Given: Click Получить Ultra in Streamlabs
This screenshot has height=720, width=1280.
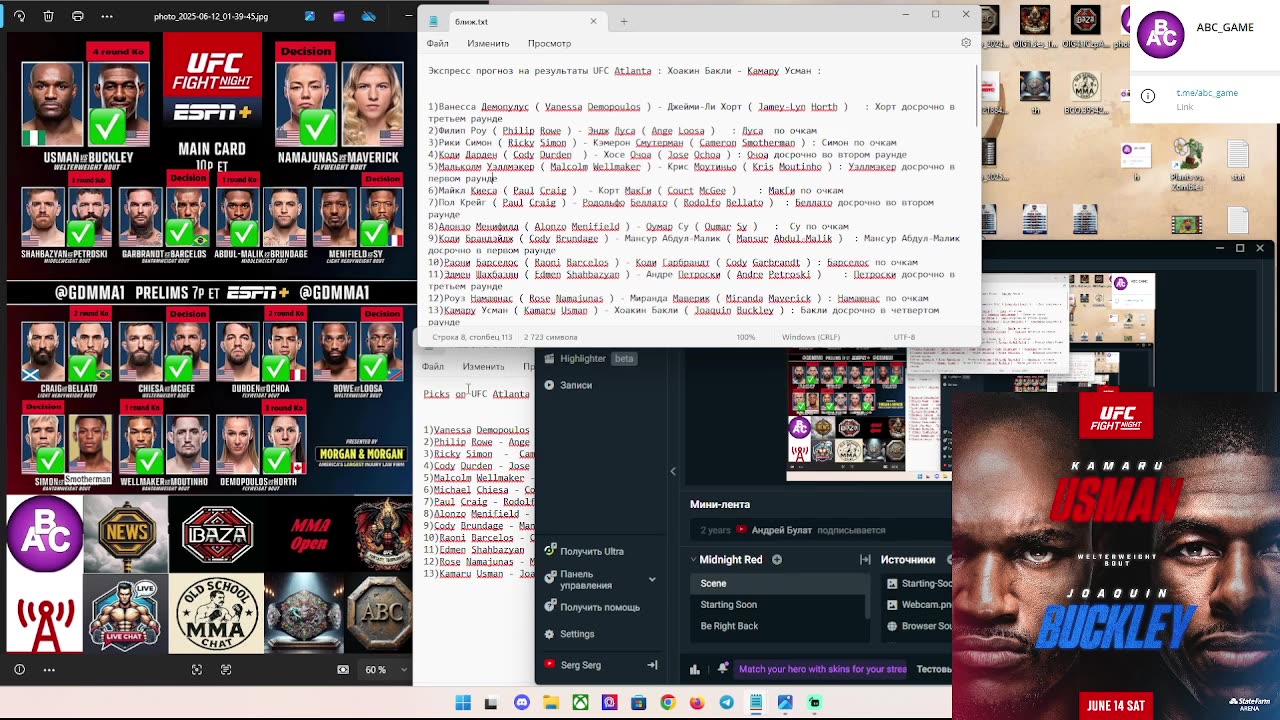Looking at the screenshot, I should click(584, 551).
